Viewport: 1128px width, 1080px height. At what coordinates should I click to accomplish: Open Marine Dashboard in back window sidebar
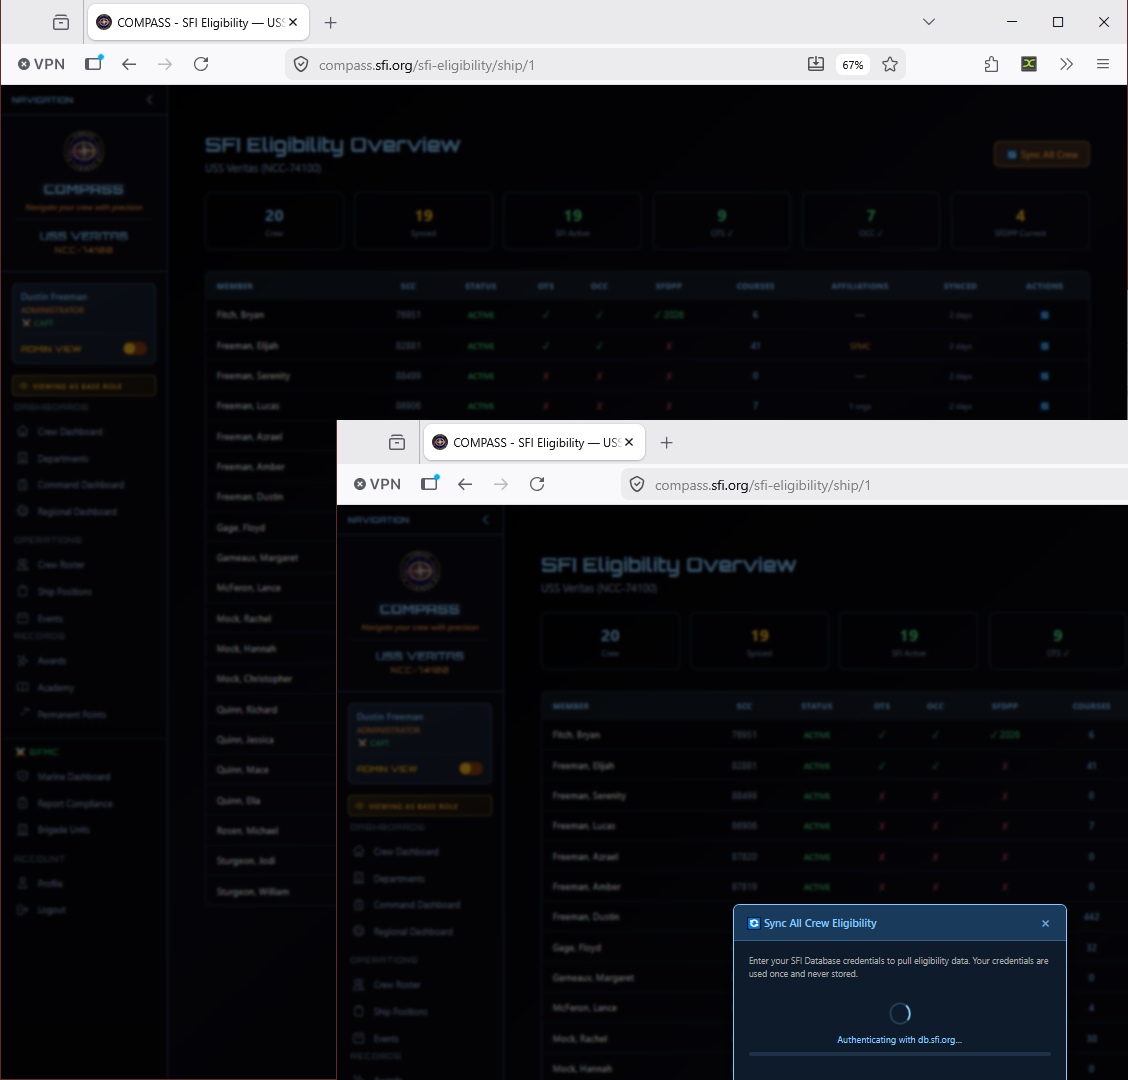73,777
